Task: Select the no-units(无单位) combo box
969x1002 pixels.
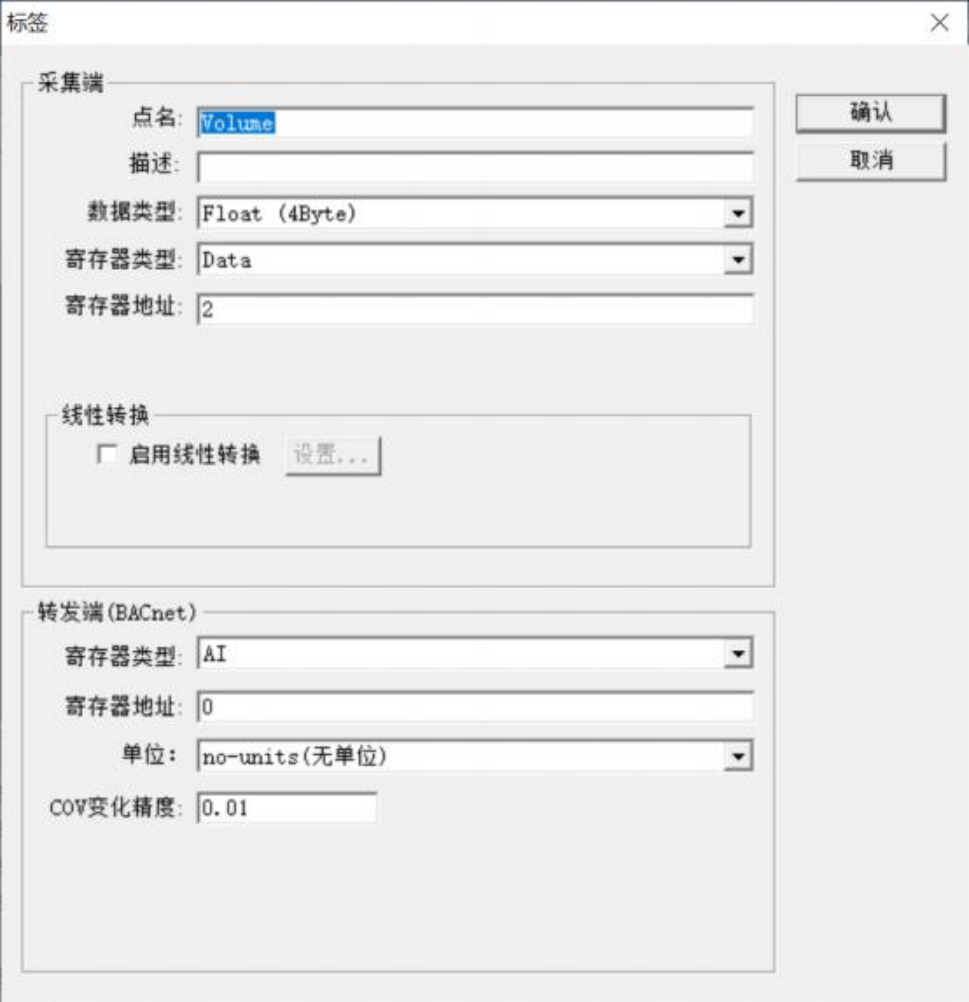Action: (476, 757)
